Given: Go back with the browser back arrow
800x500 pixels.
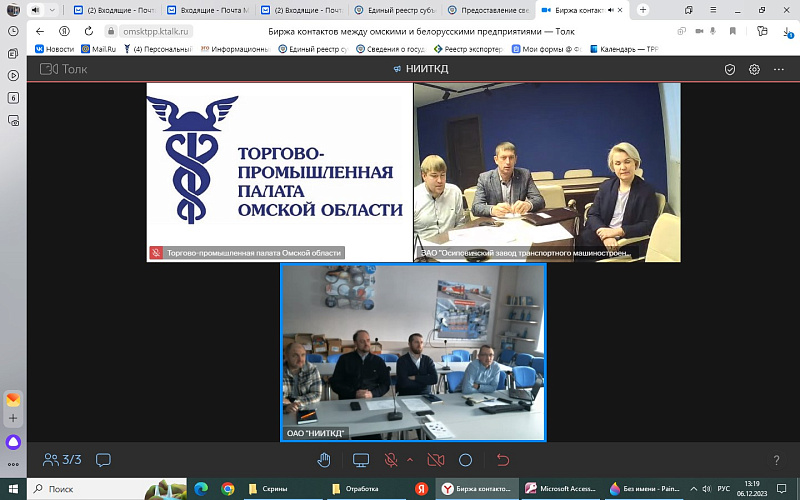Looking at the screenshot, I should 40,32.
